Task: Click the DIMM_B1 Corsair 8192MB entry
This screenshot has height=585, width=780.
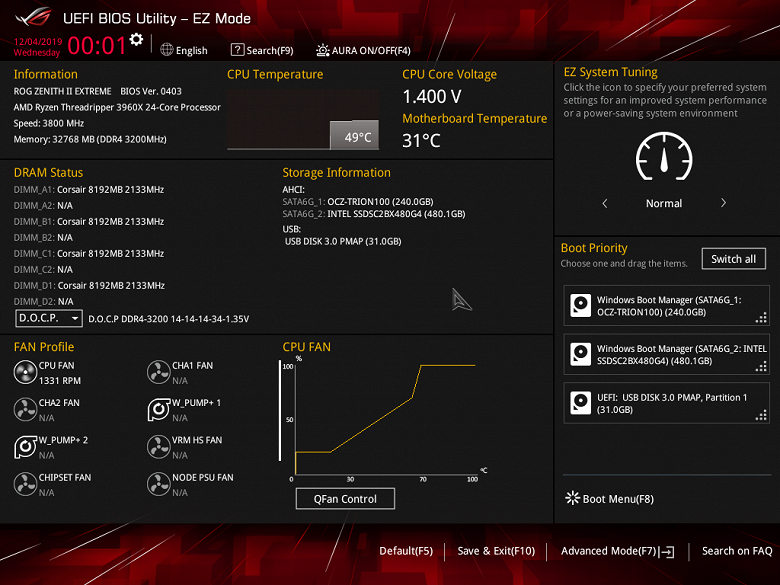Action: [x=89, y=221]
